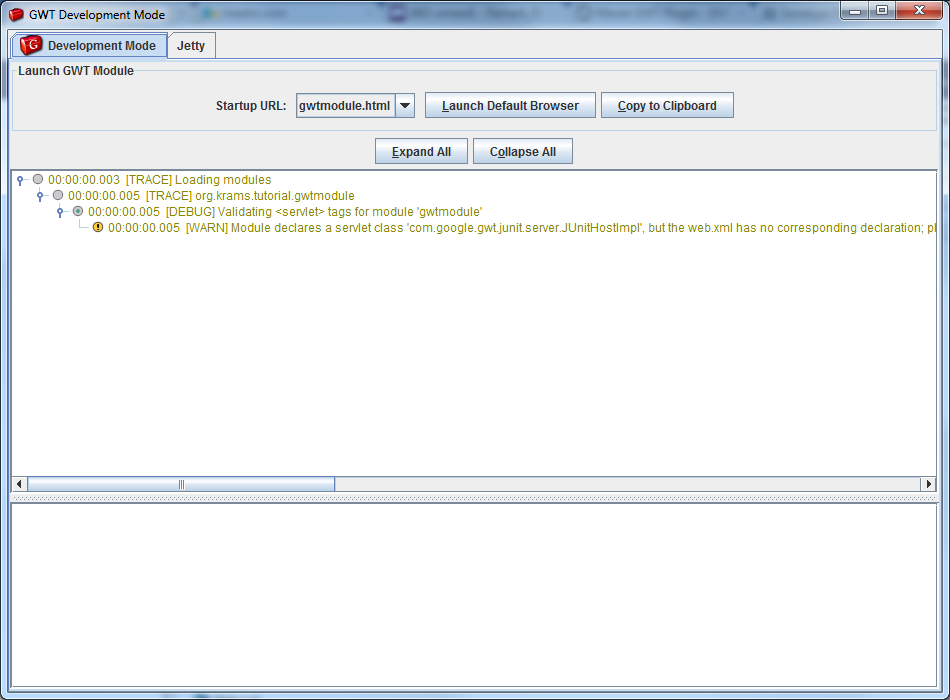Image resolution: width=950 pixels, height=700 pixels.
Task: Open the Startup URL dropdown
Action: [406, 104]
